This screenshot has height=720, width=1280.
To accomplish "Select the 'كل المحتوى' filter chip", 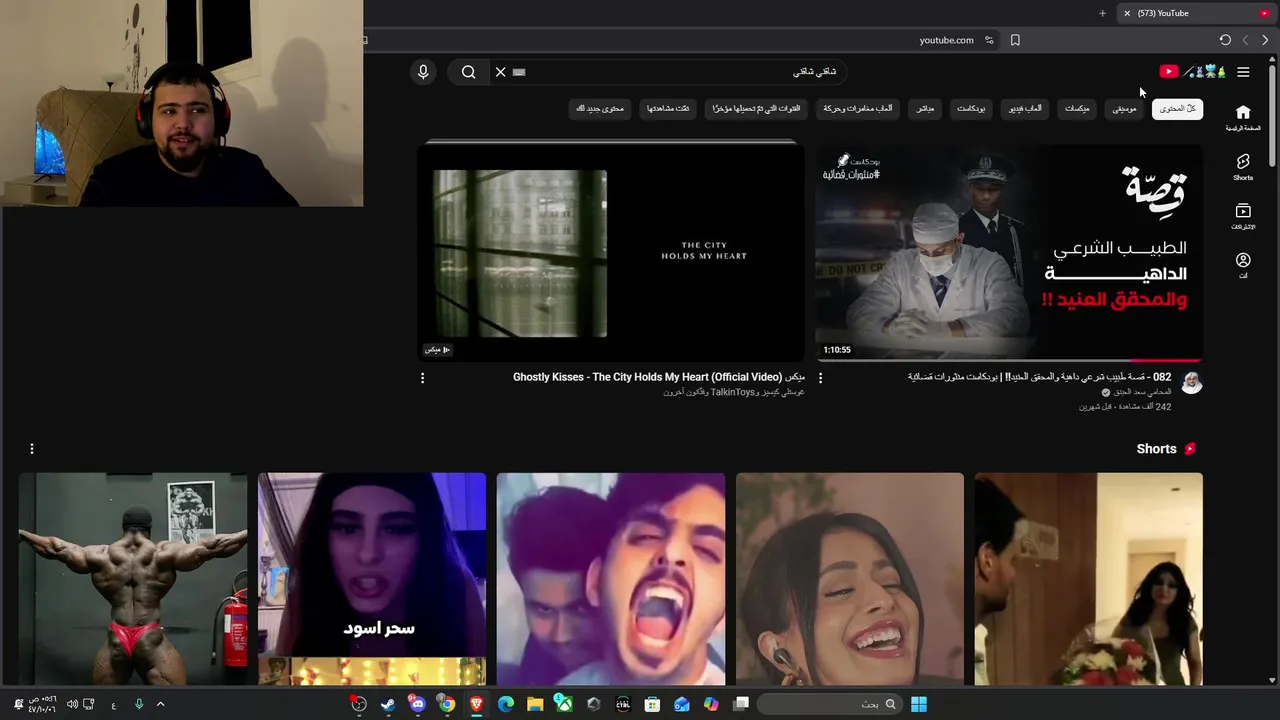I will (1177, 108).
